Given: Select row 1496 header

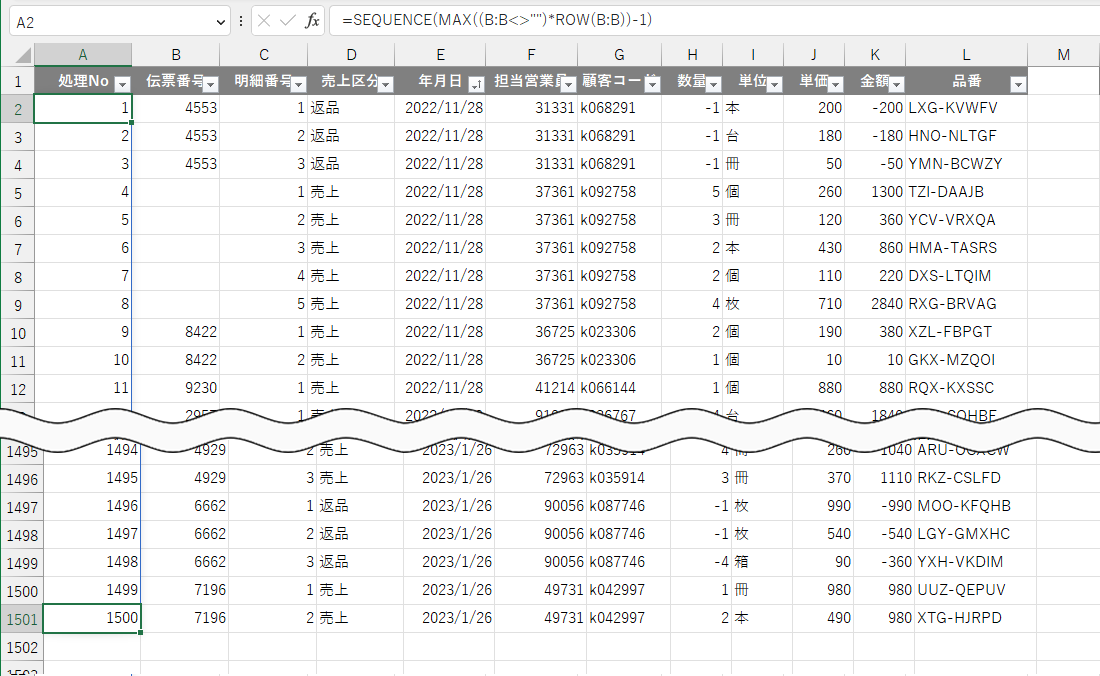Looking at the screenshot, I should point(22,480).
